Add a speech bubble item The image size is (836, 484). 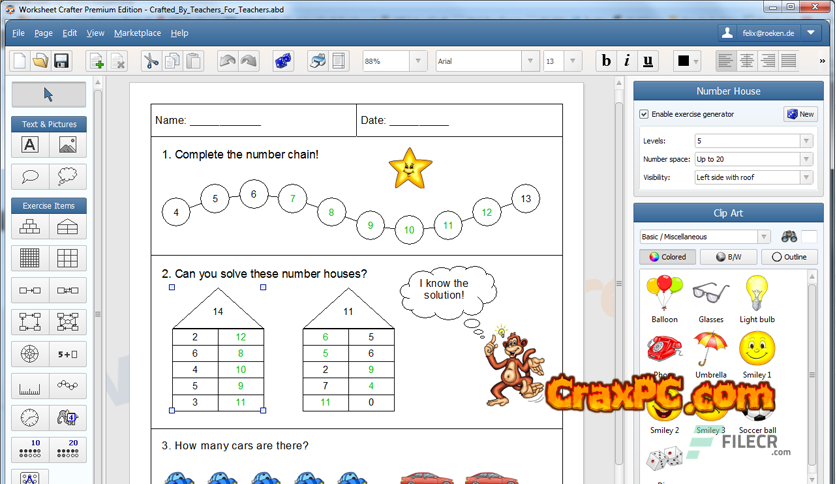tap(30, 176)
